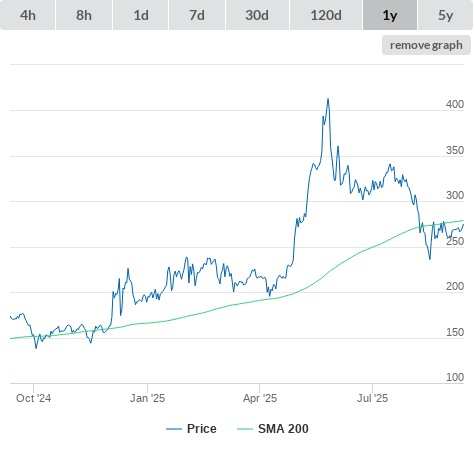
Task: Open the 7d time range tab
Action: [x=197, y=15]
